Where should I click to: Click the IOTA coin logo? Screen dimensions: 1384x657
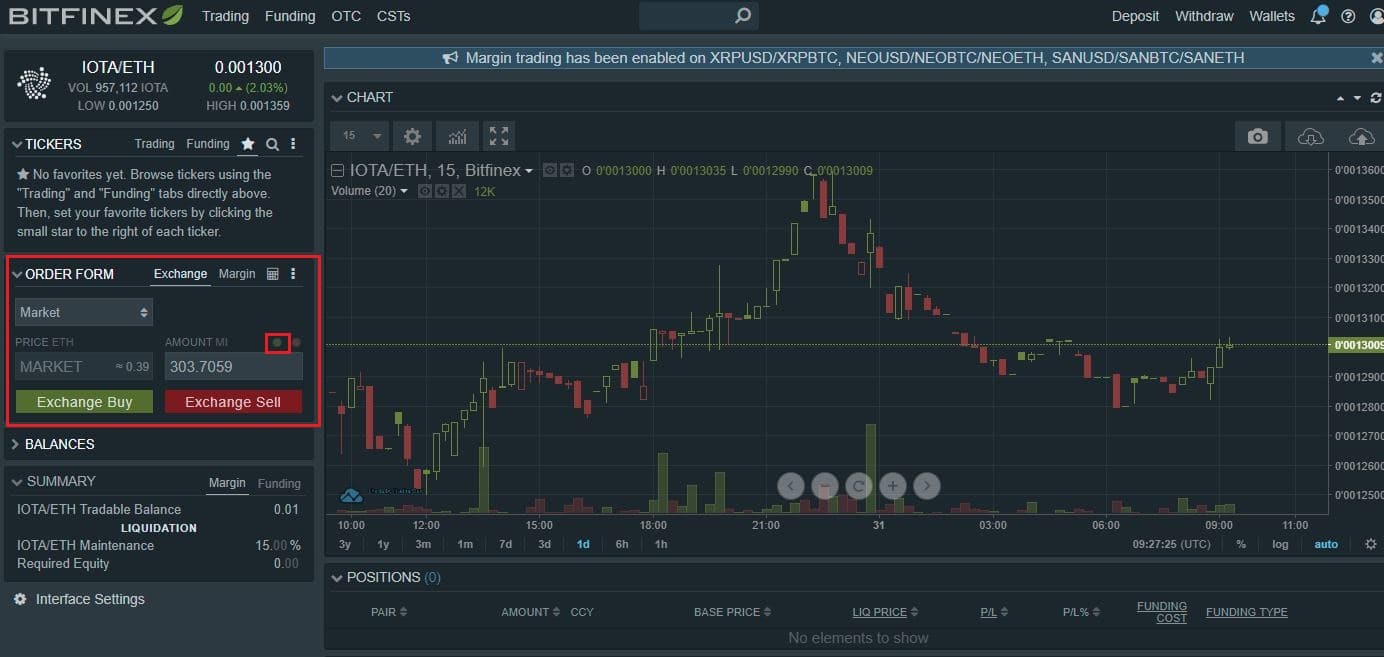tap(35, 84)
